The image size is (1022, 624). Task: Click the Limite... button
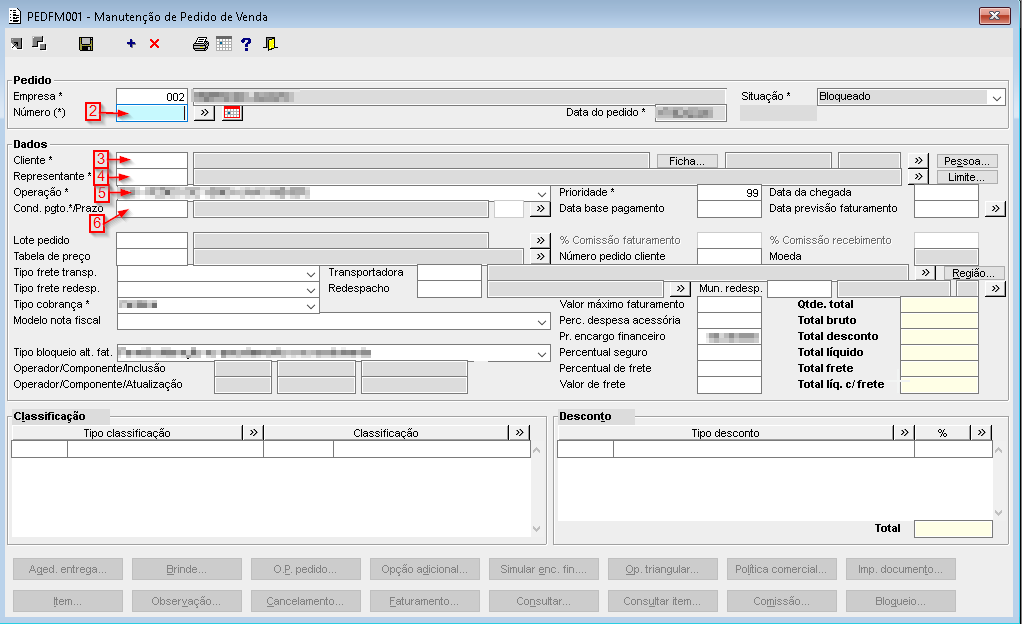pos(967,177)
